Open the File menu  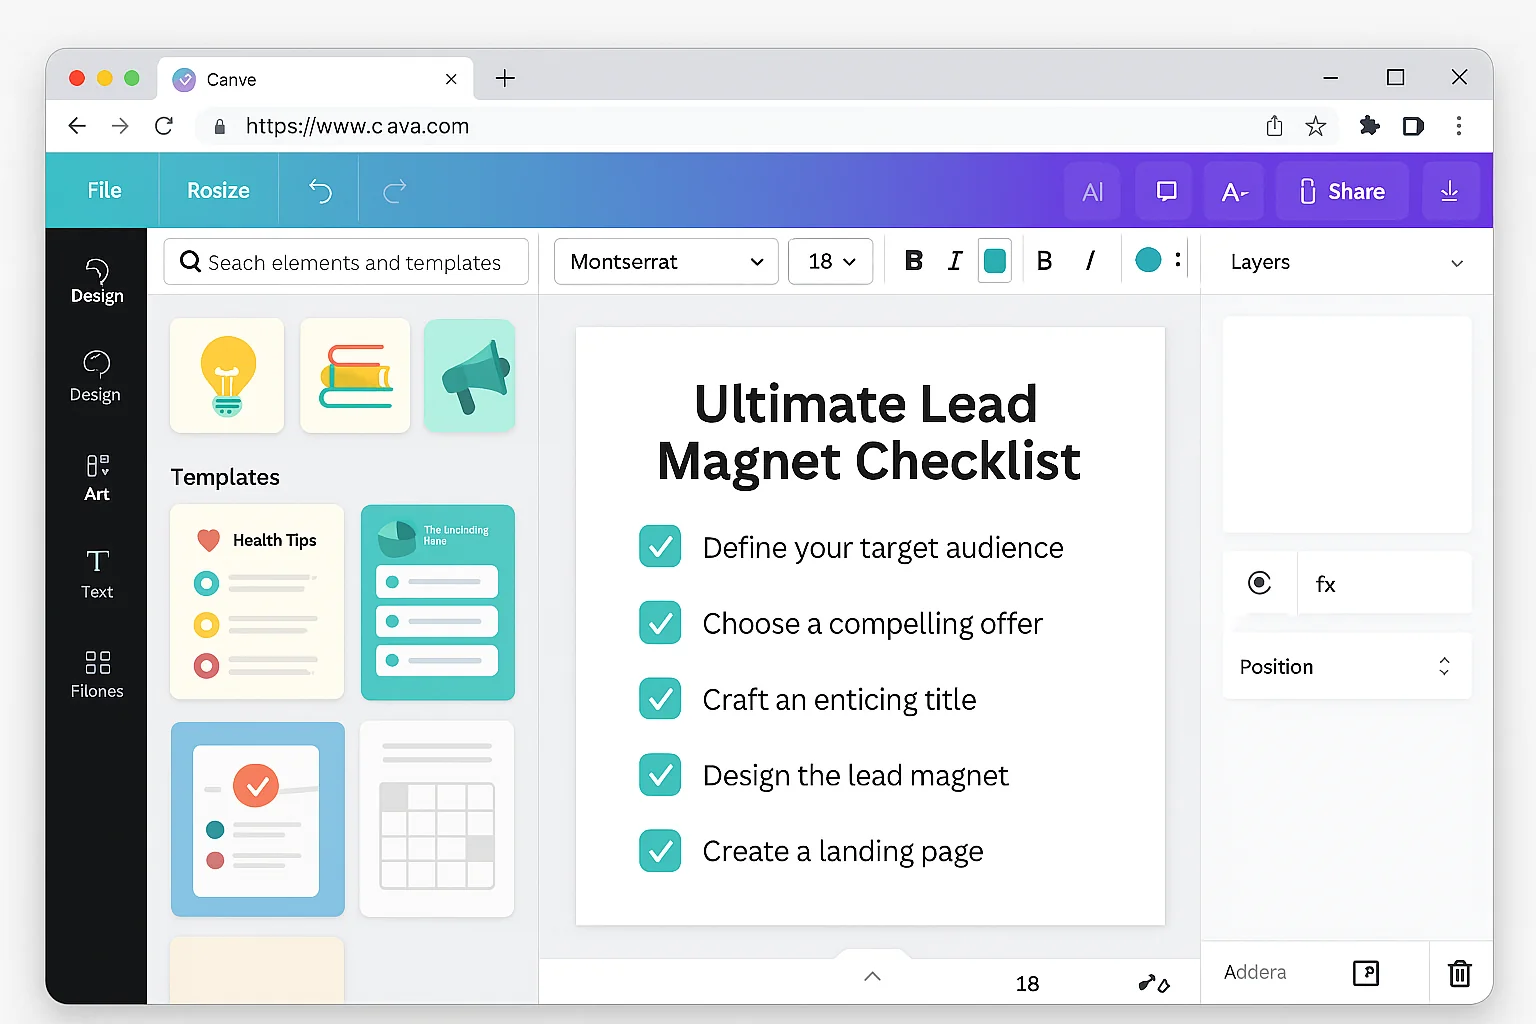(x=104, y=190)
